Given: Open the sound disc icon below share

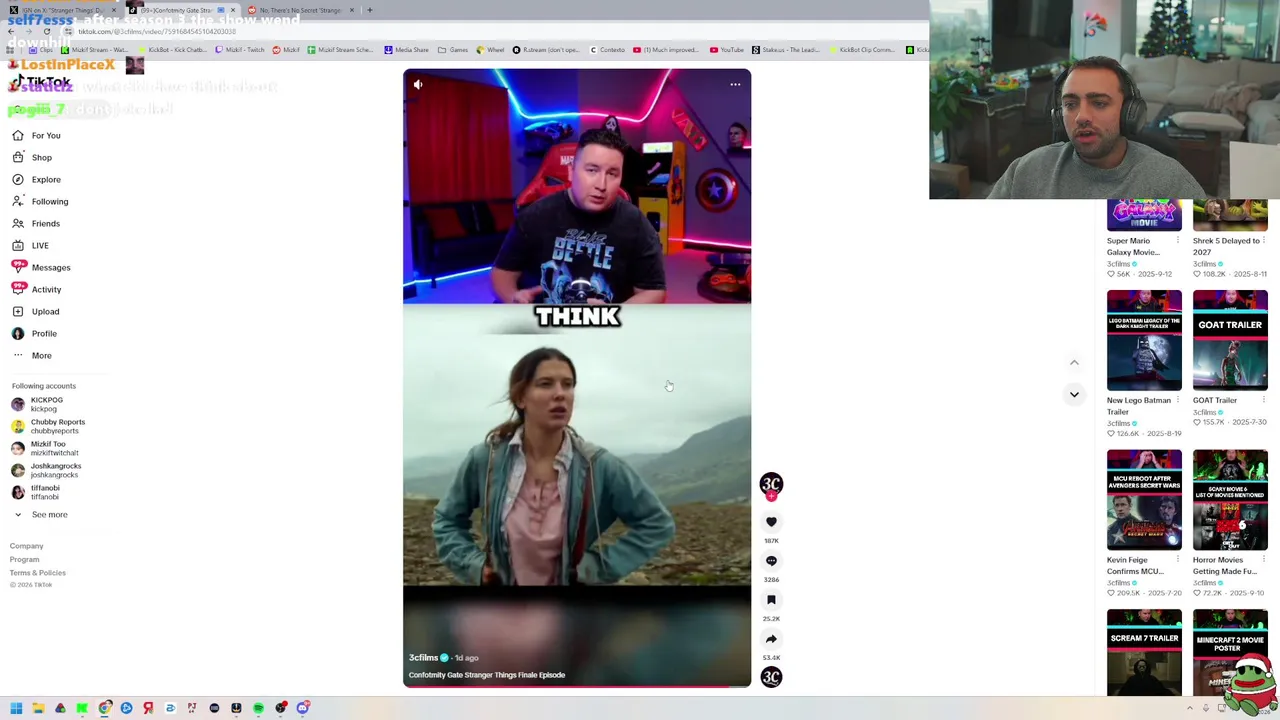Looking at the screenshot, I should click(771, 677).
